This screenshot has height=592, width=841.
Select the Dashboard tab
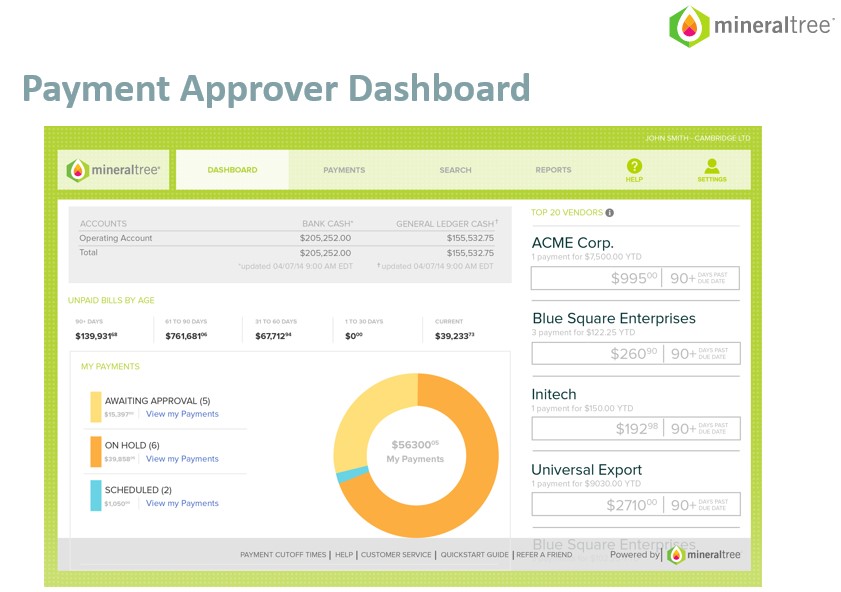232,170
